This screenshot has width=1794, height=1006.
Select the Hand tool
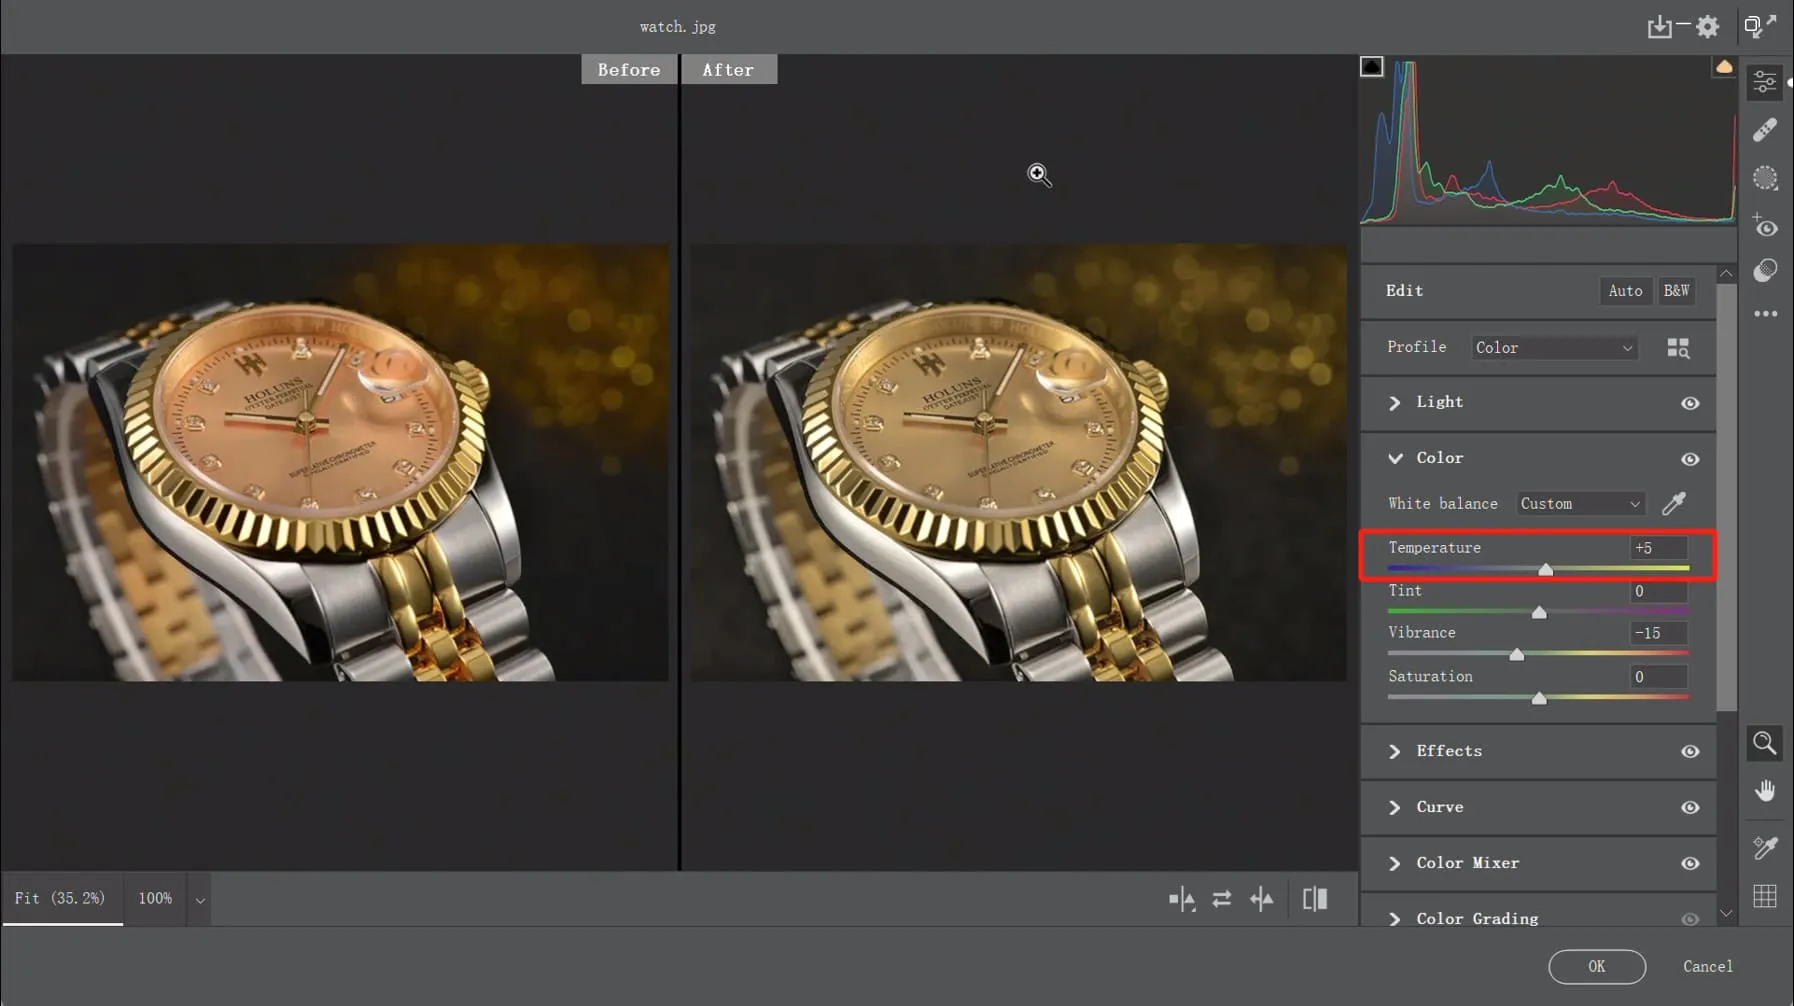(x=1765, y=790)
